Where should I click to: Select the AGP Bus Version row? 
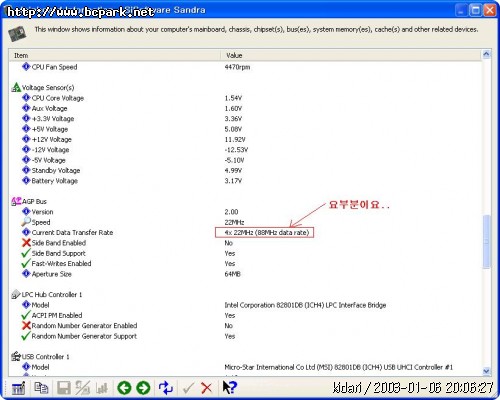pos(246,212)
